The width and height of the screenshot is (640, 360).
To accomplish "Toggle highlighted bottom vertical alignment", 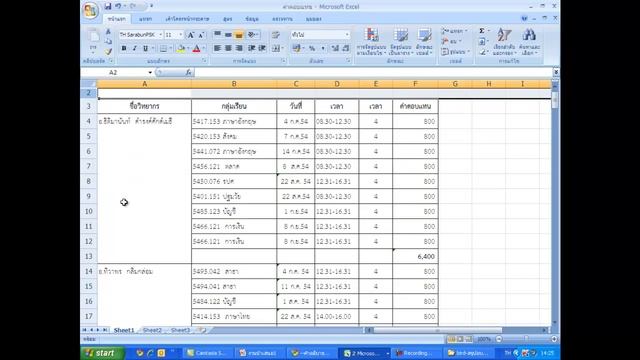I will click(x=239, y=35).
